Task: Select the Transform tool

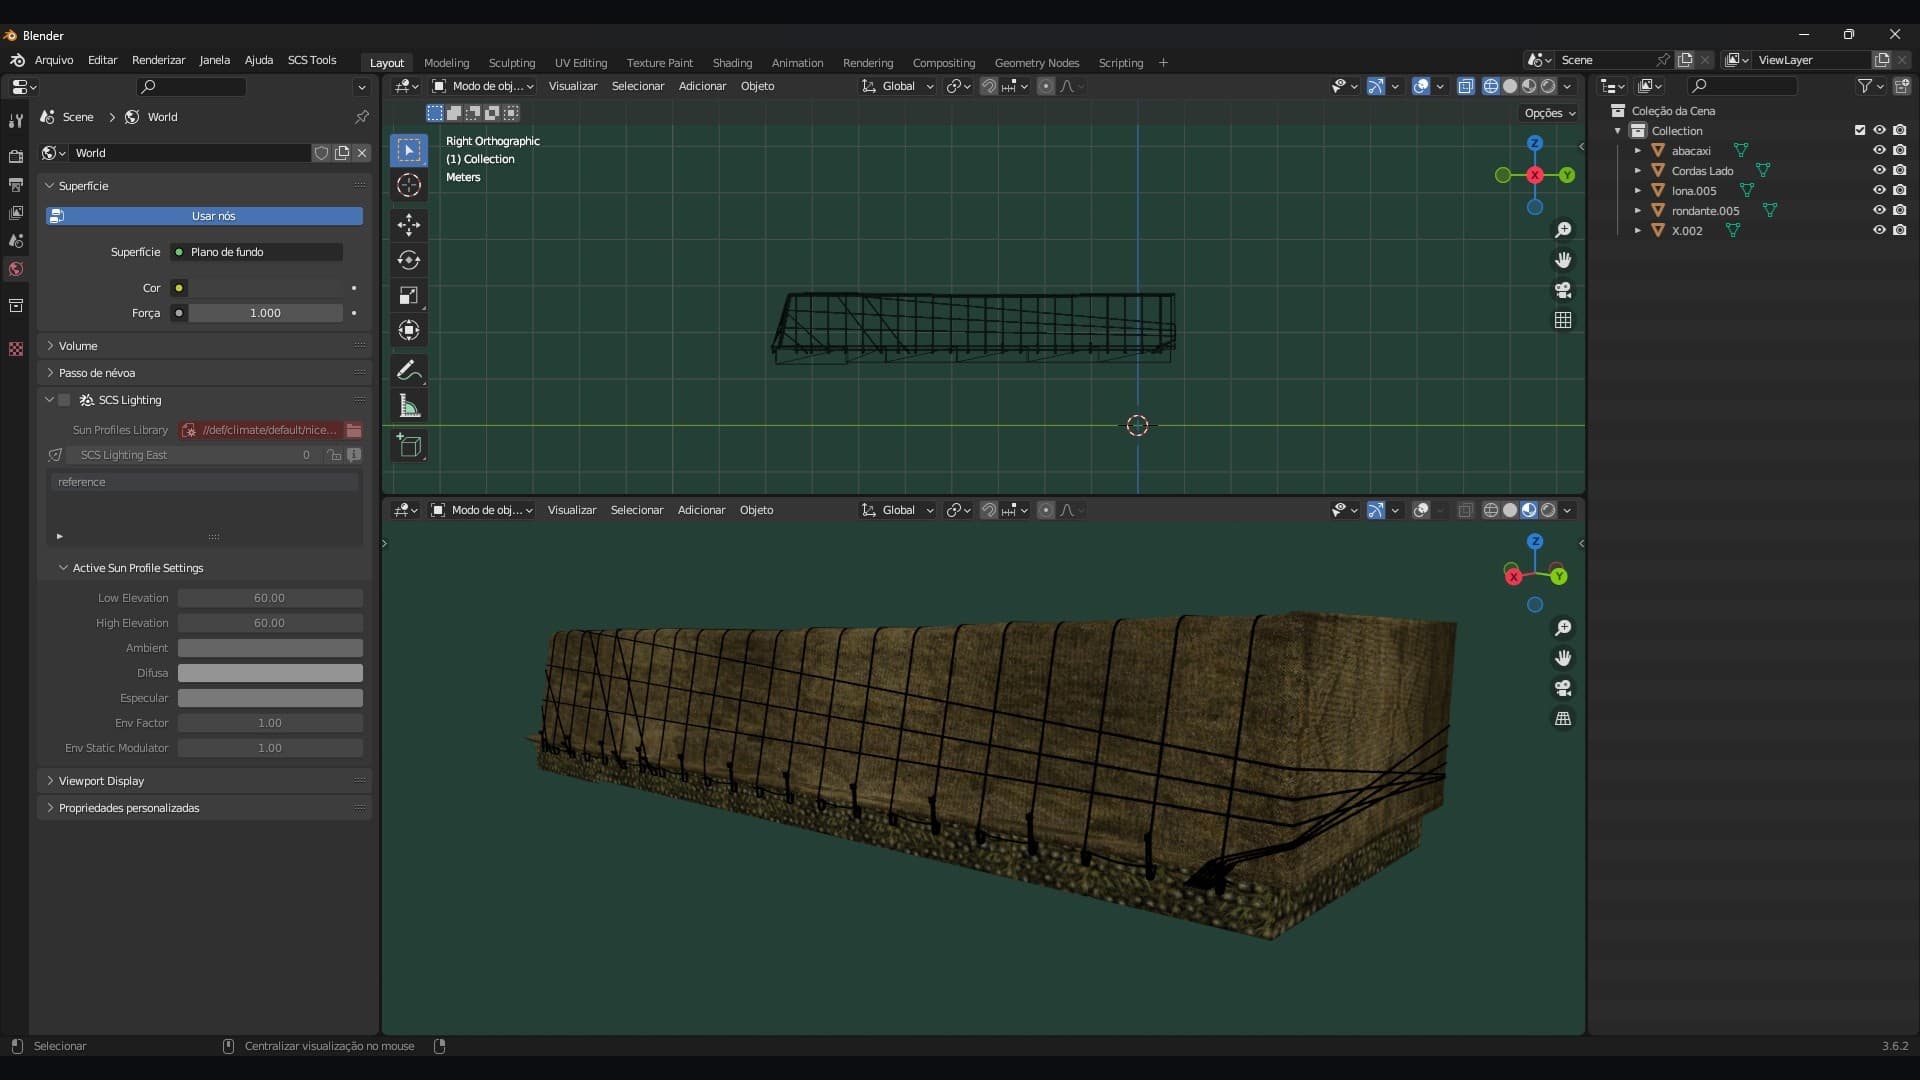Action: coord(409,330)
